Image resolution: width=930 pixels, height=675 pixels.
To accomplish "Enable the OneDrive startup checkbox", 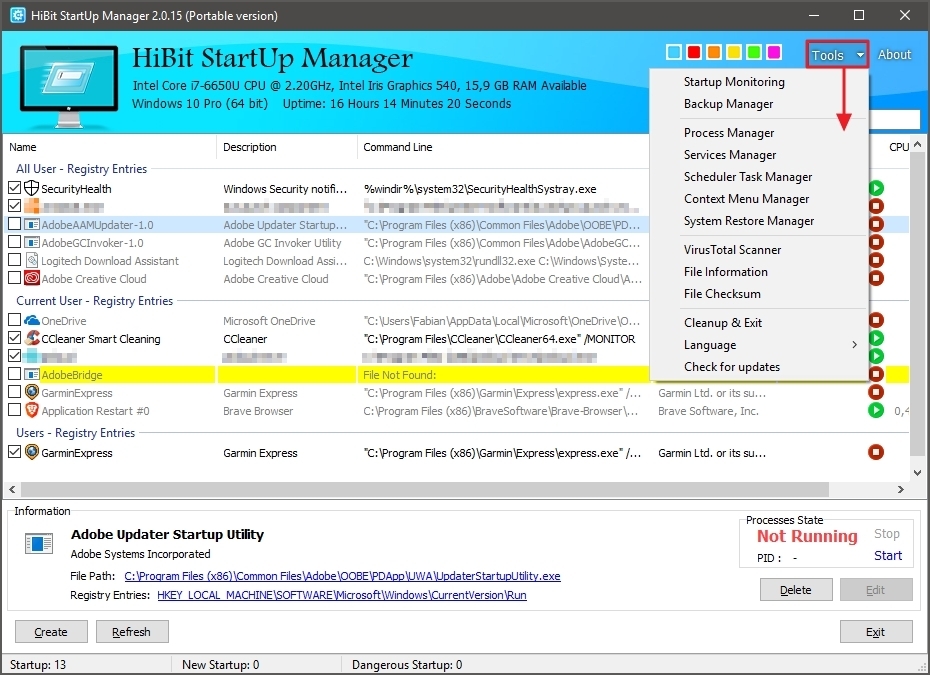I will (14, 320).
